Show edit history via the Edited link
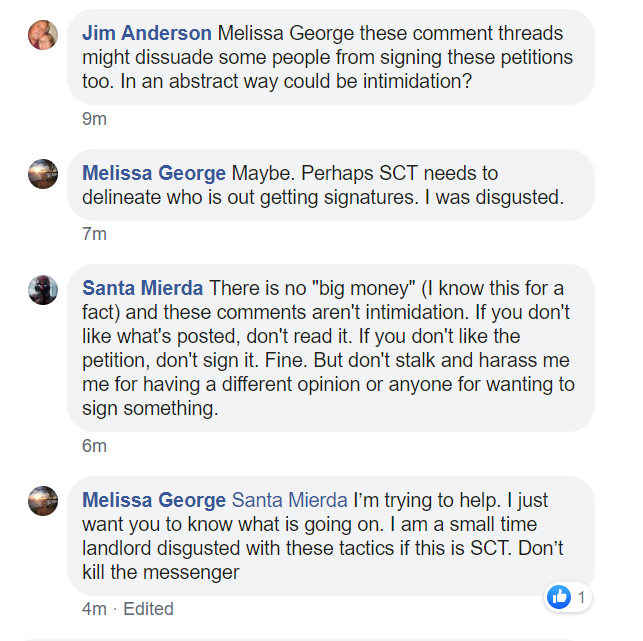 tap(148, 609)
